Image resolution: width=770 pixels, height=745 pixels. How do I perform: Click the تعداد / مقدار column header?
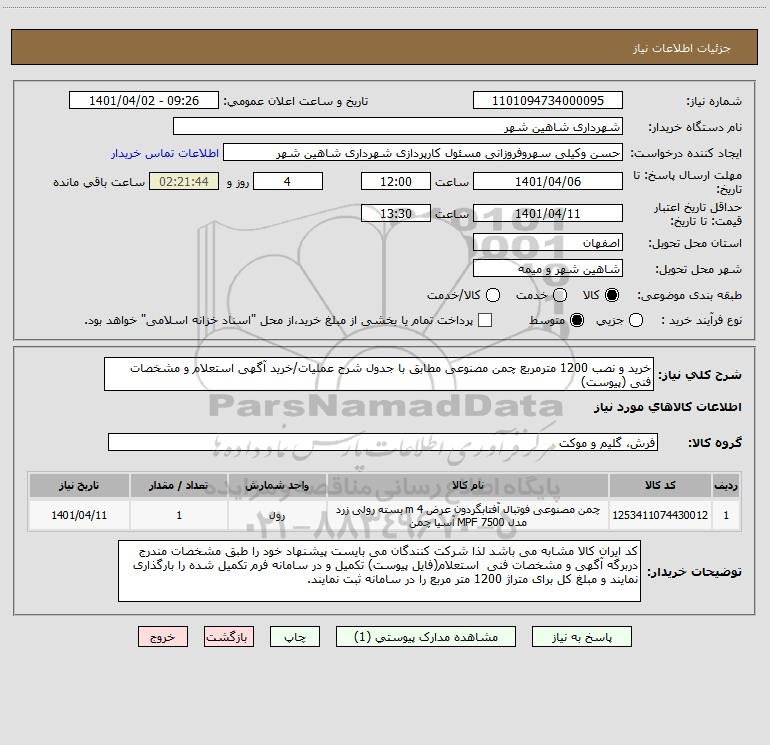[x=179, y=485]
